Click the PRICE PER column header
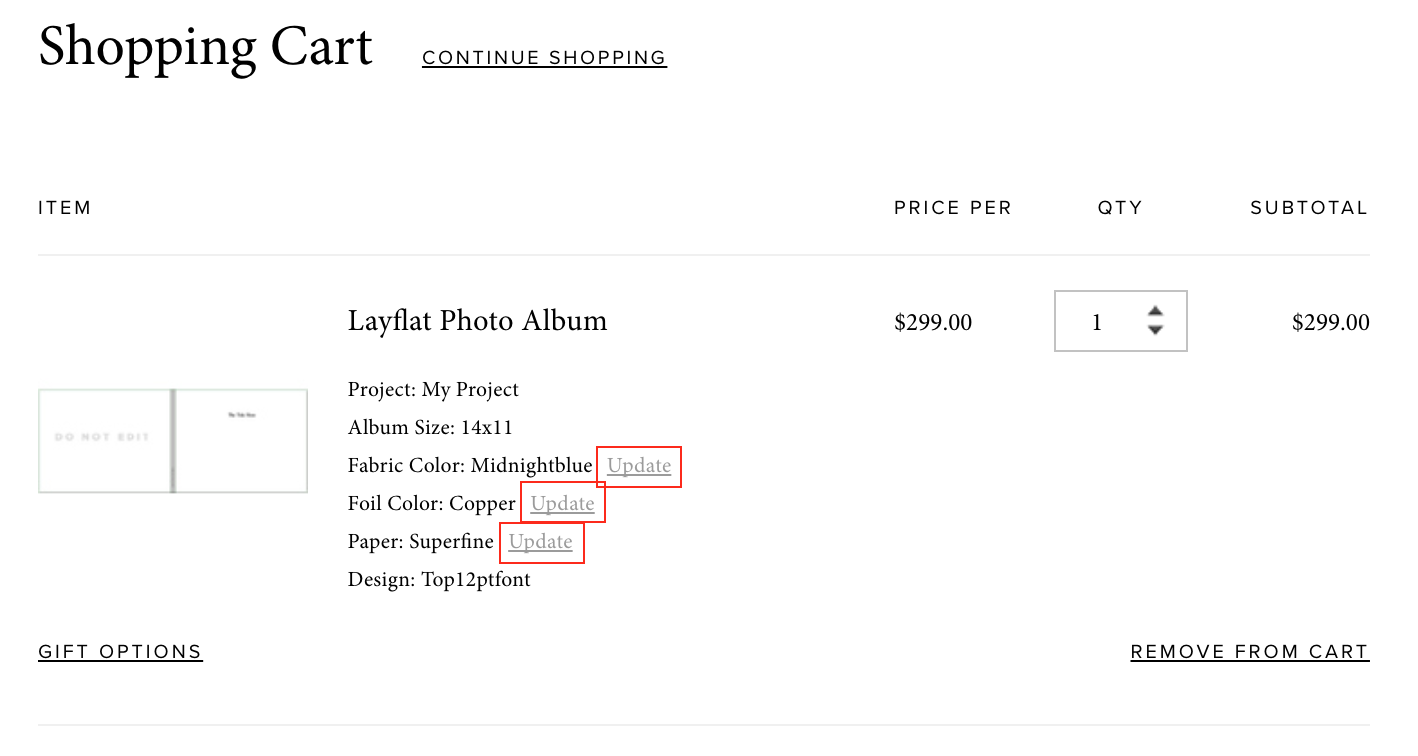Image resolution: width=1418 pixels, height=756 pixels. [x=953, y=208]
